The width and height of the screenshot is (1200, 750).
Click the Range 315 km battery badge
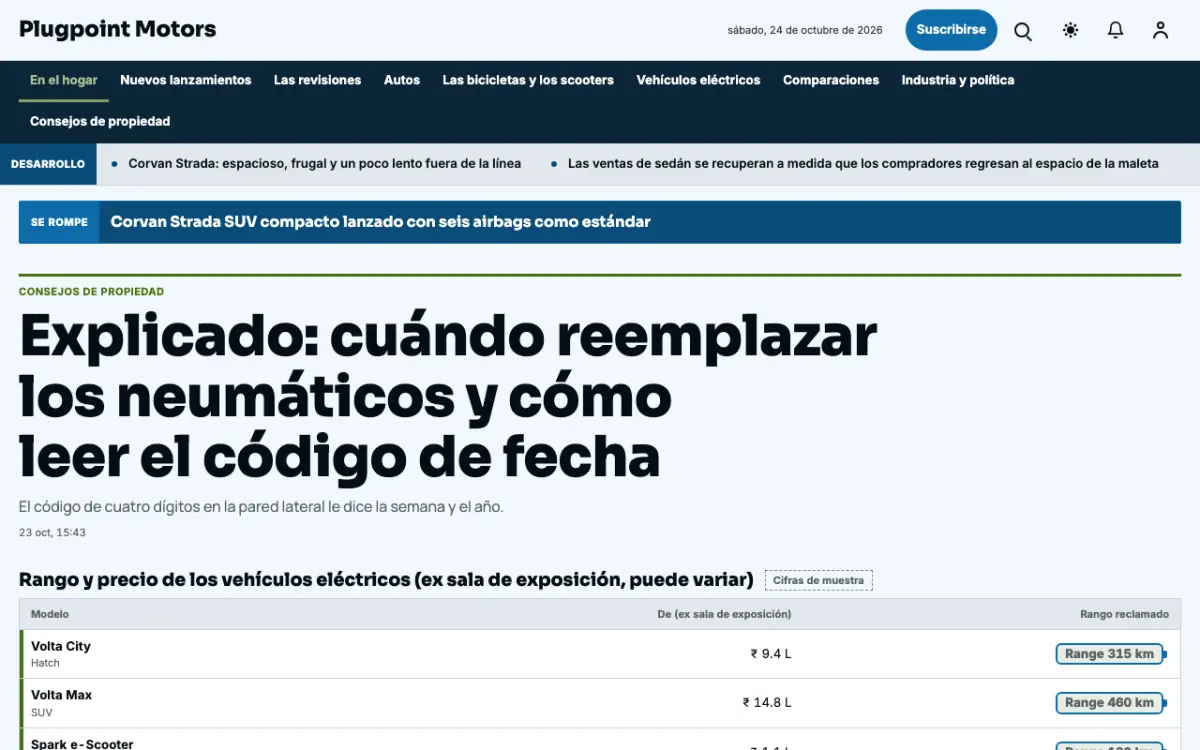tap(1111, 654)
